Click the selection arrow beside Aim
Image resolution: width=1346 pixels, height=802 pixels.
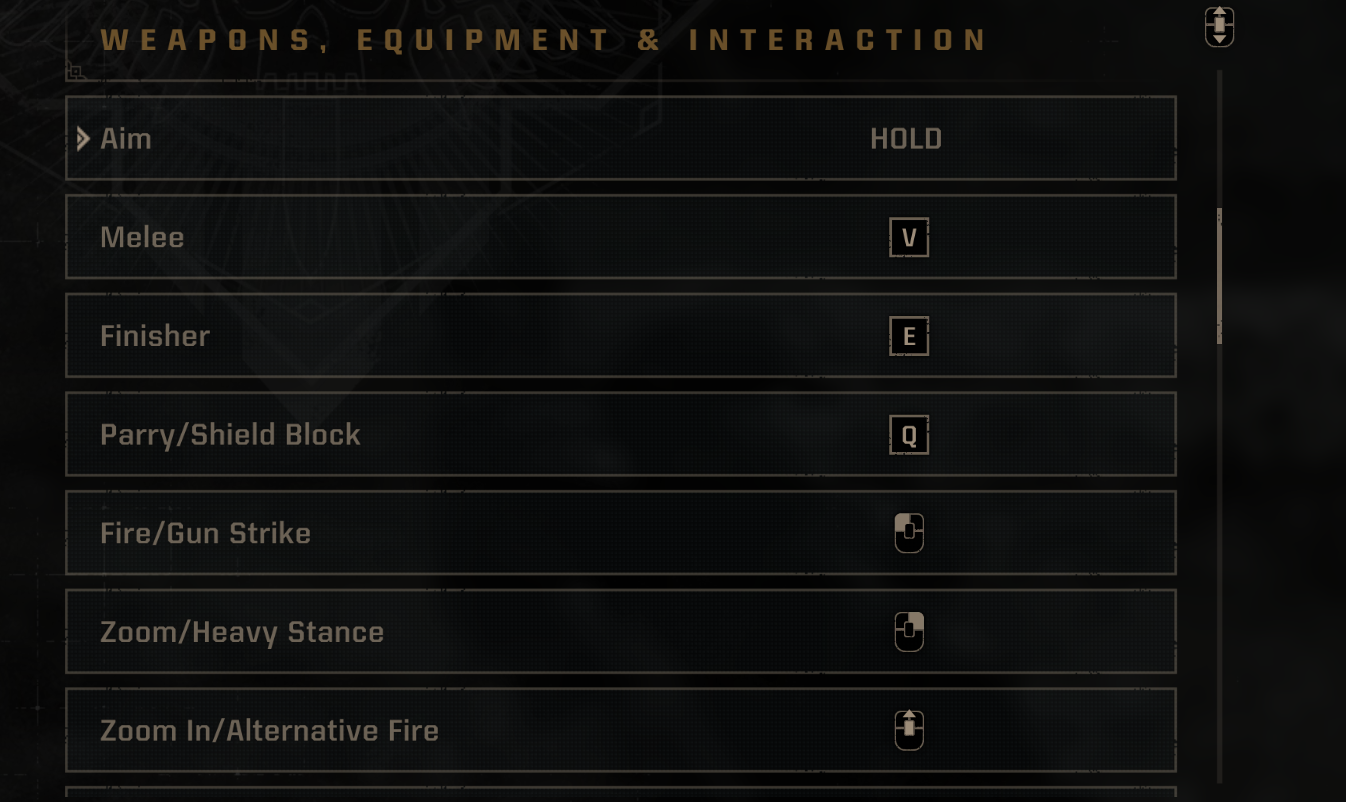pos(84,139)
